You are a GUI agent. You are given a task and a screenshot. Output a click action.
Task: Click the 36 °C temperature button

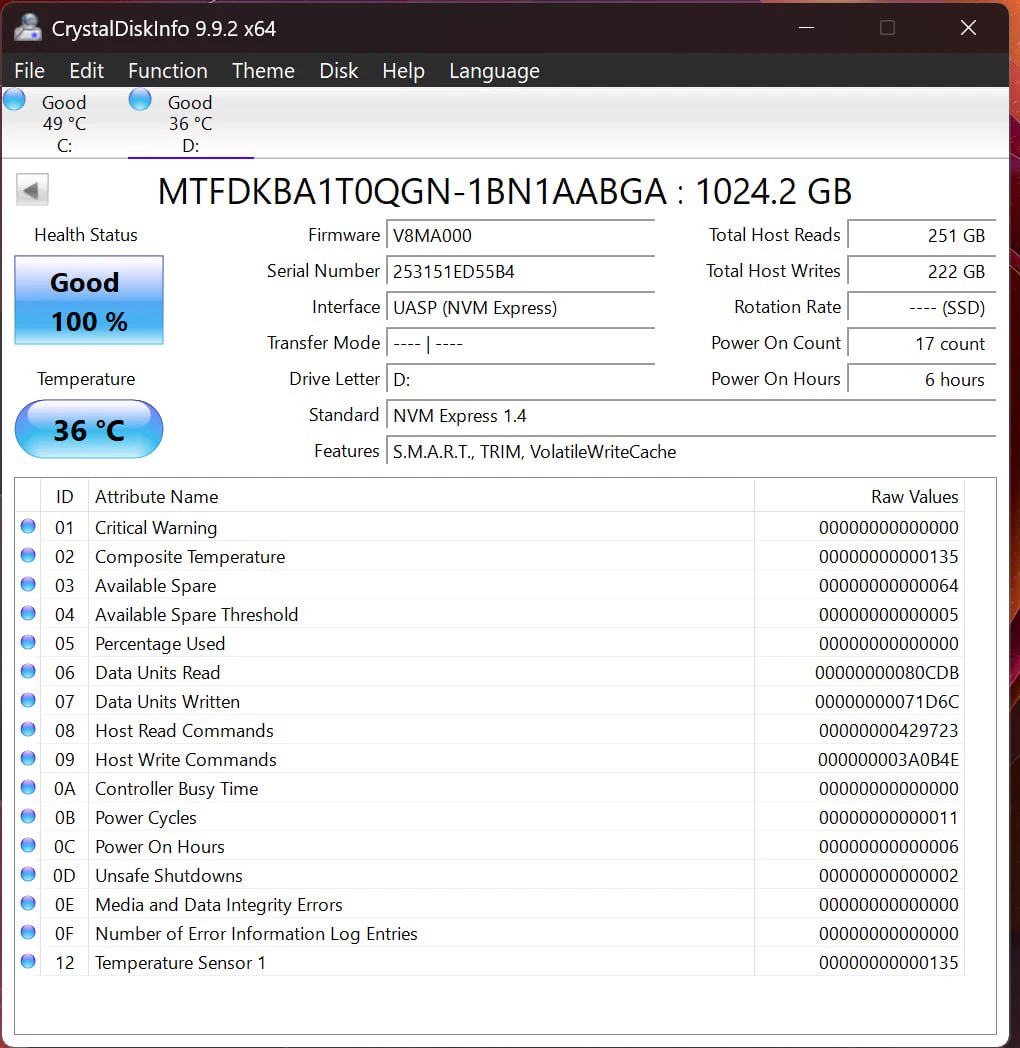pos(89,429)
